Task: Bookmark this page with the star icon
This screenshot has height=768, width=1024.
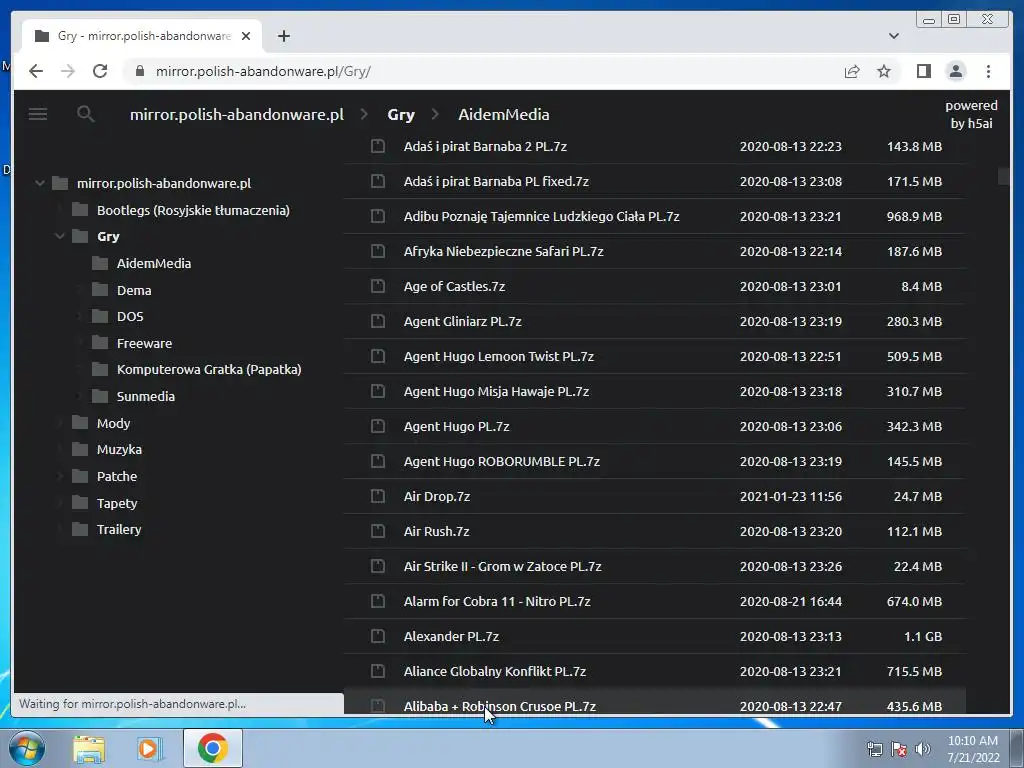Action: pos(884,71)
